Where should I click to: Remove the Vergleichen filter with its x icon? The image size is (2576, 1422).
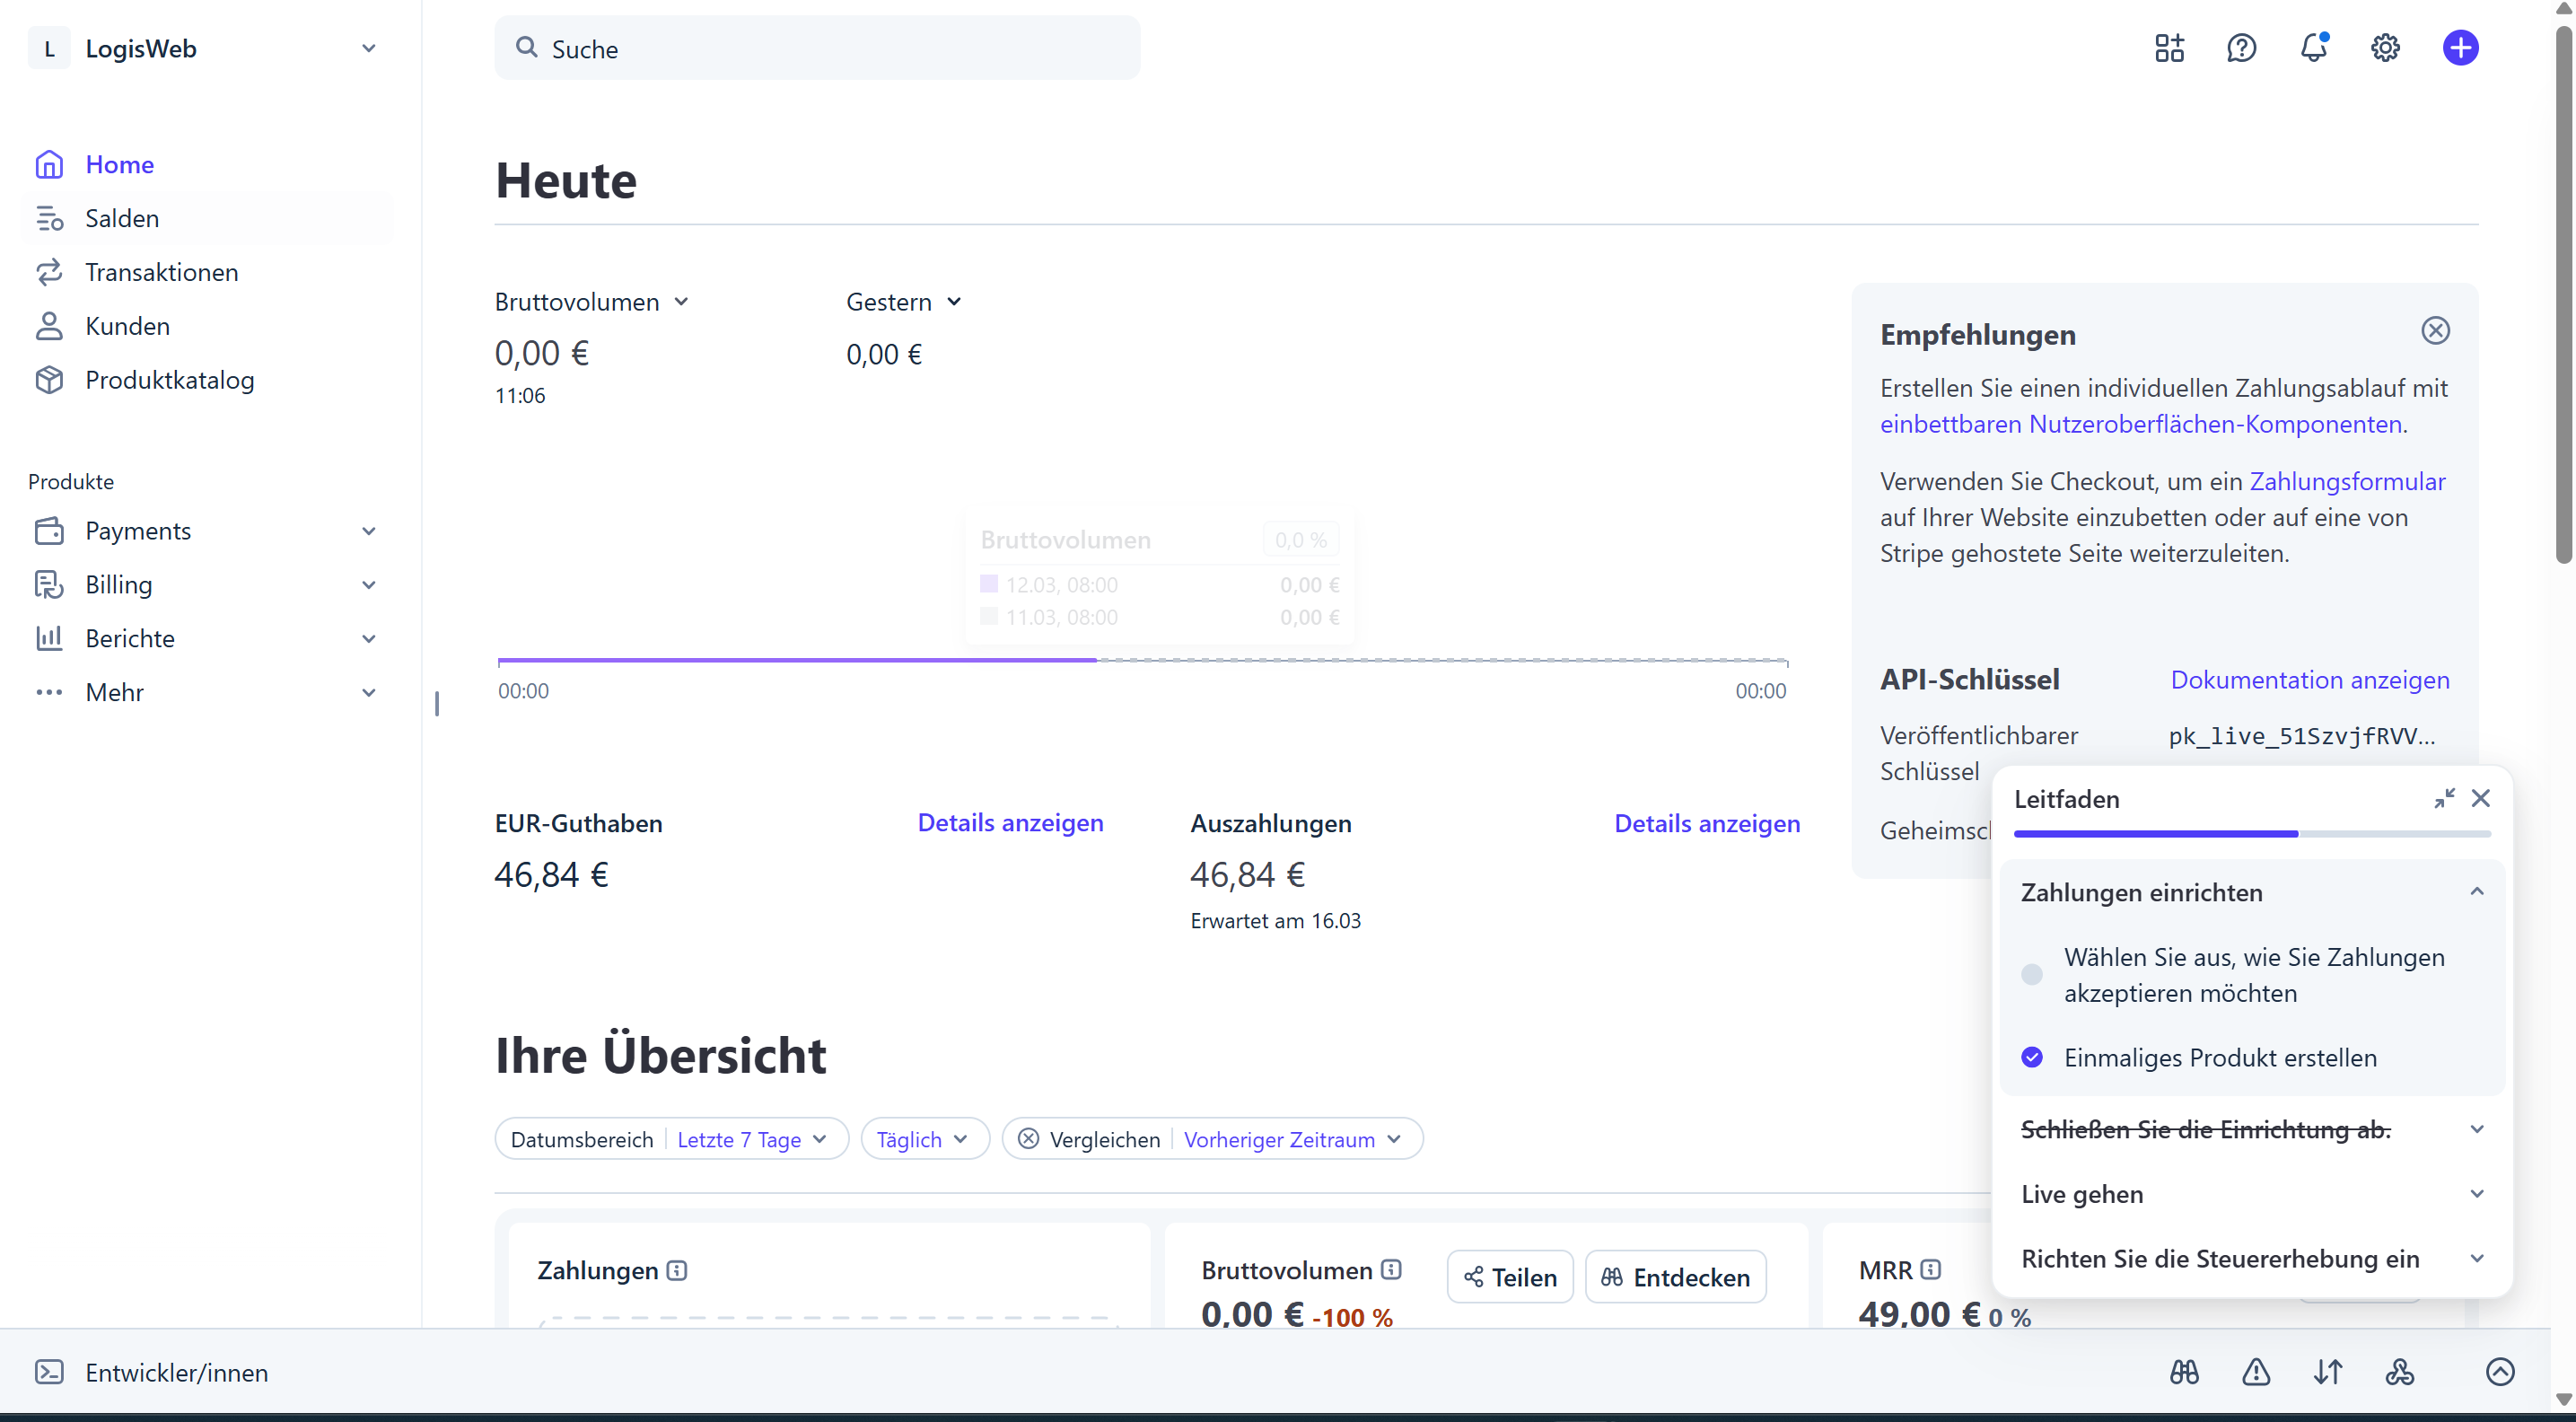(1028, 1139)
